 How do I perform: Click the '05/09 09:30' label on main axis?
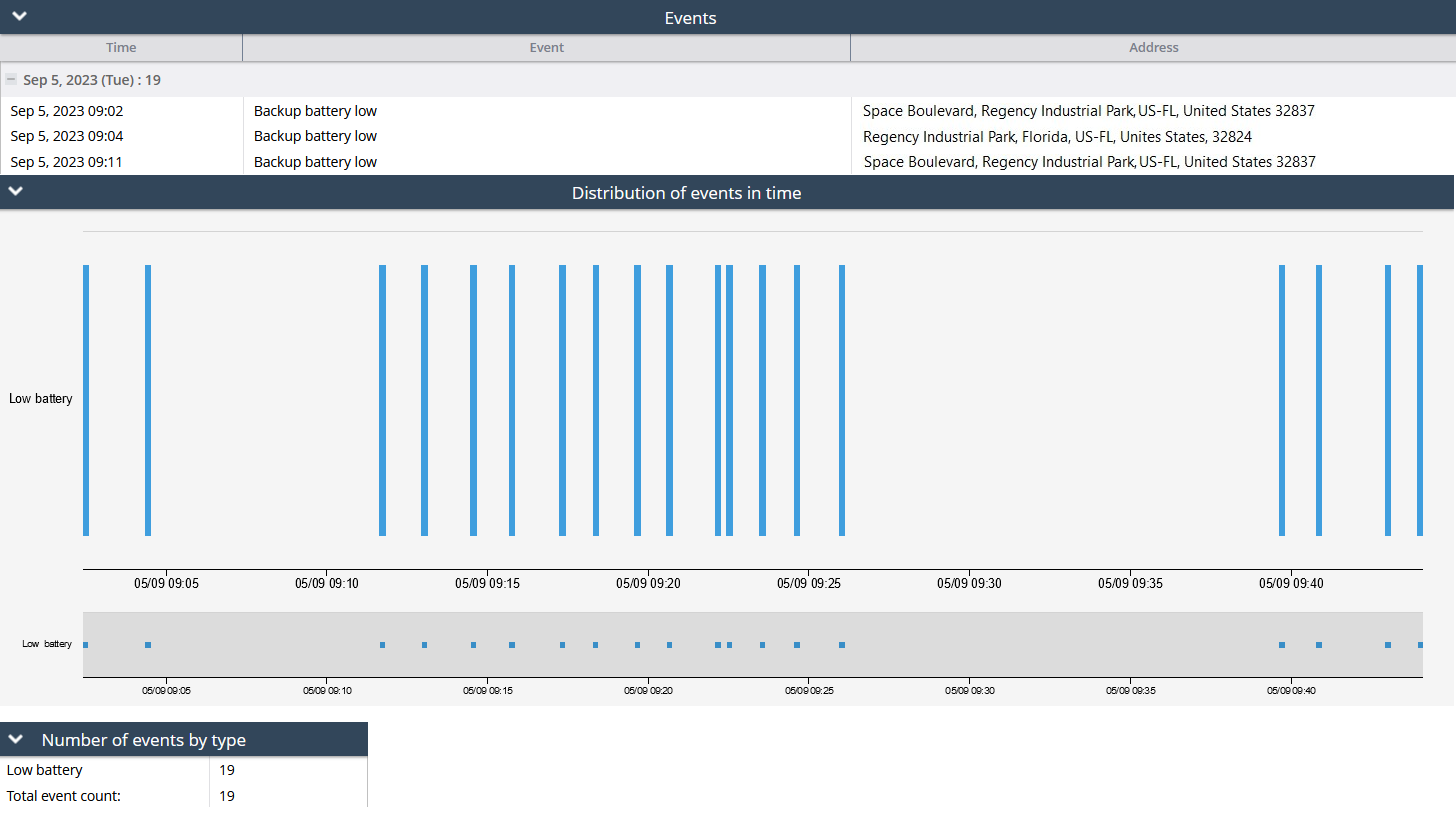coord(969,583)
